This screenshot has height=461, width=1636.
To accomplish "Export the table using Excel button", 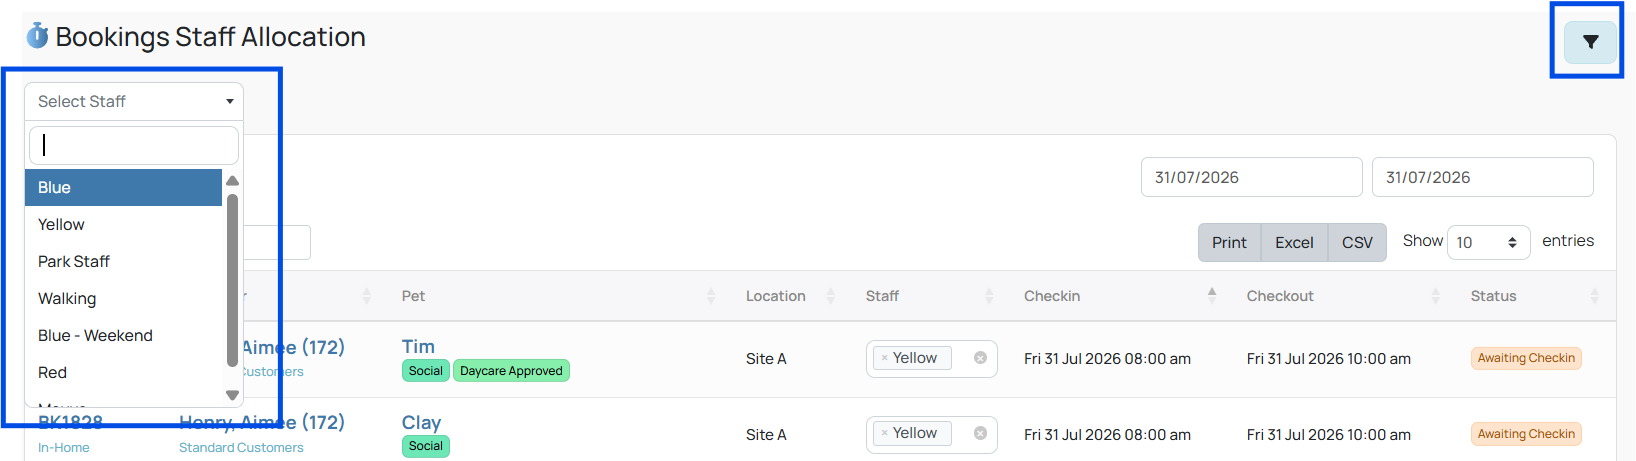I will click(1294, 242).
